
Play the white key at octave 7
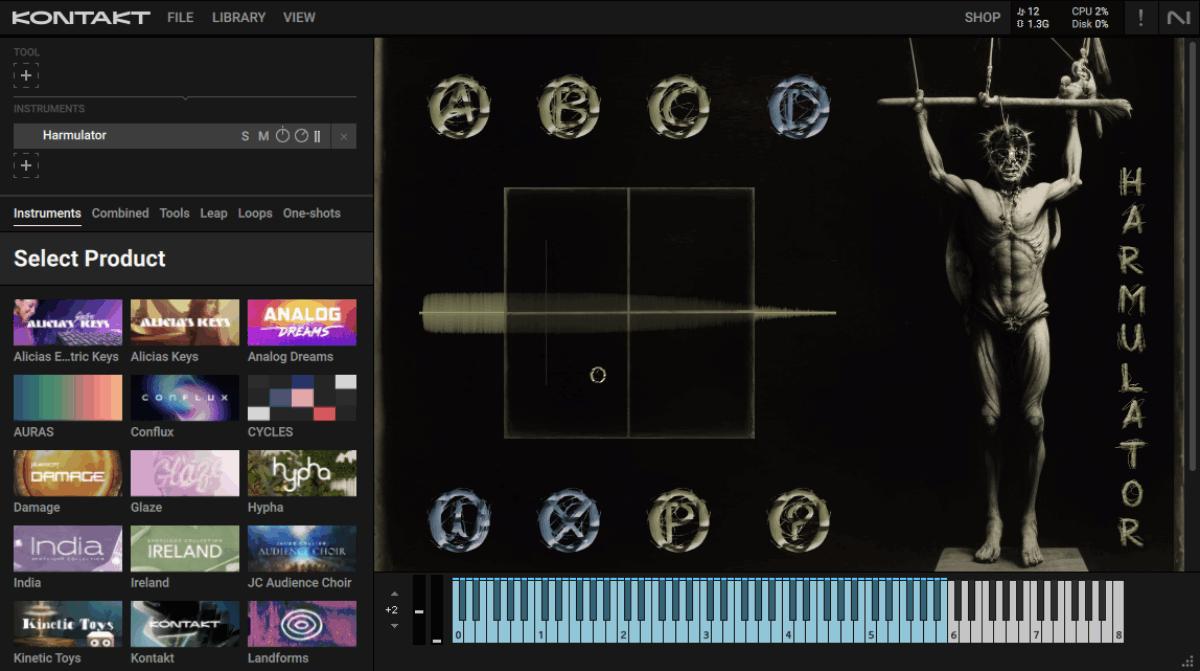(1037, 633)
